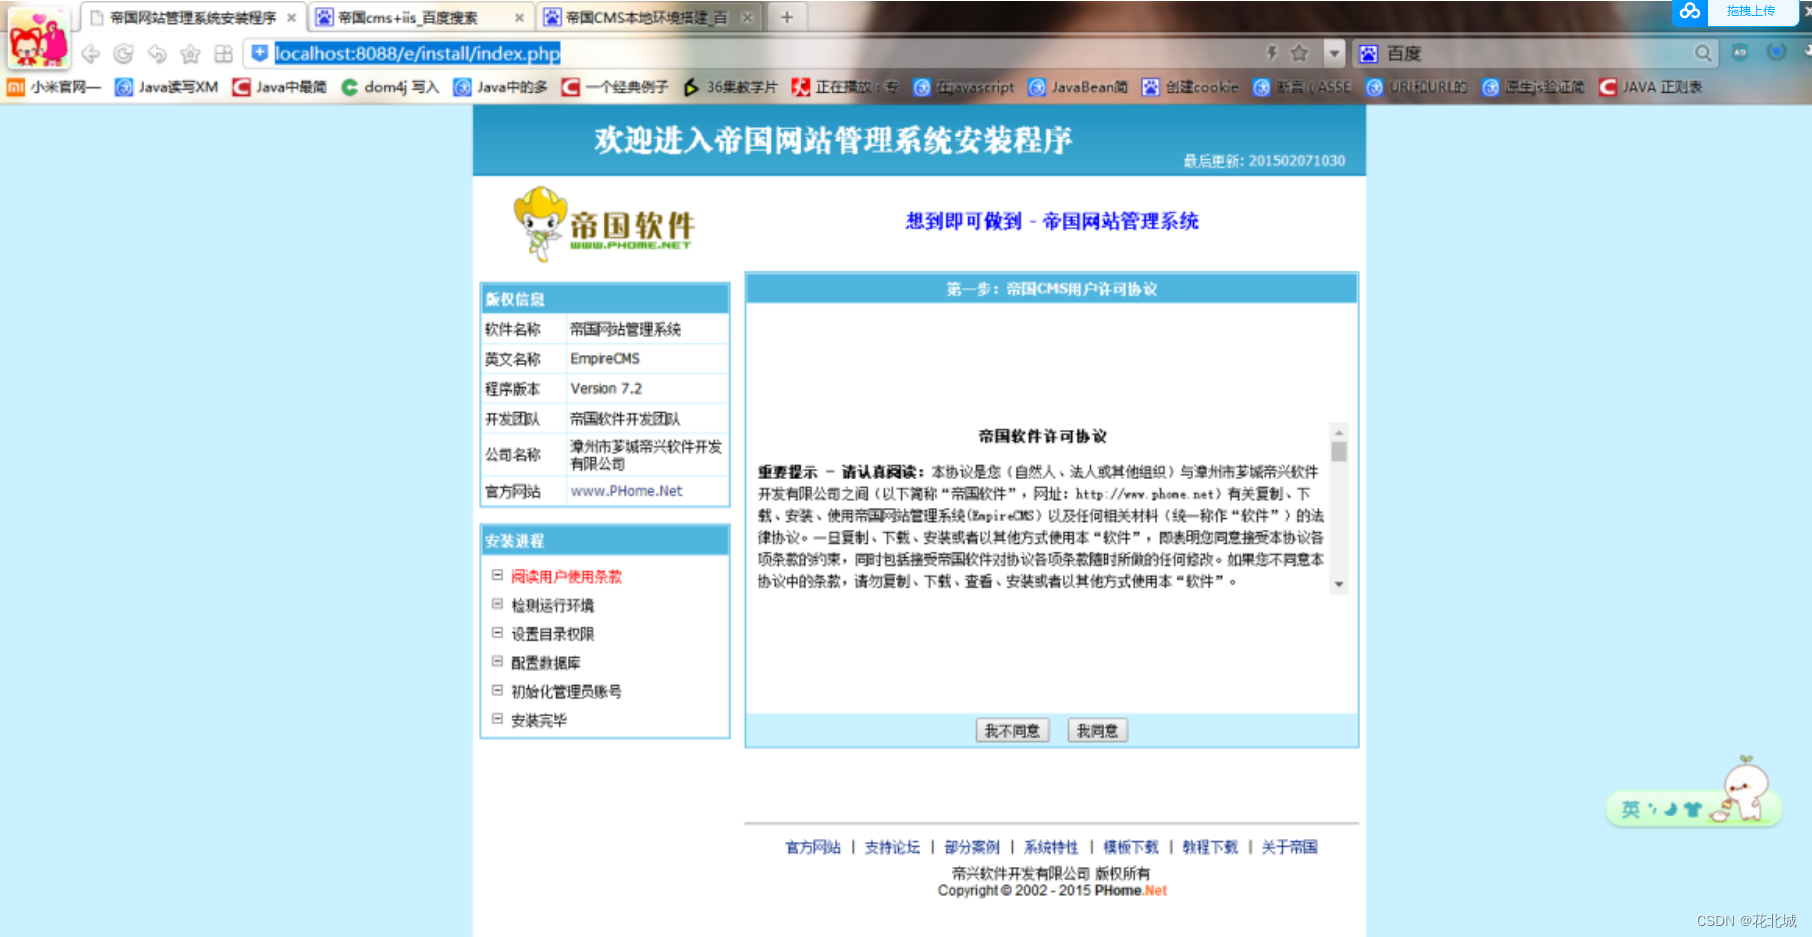This screenshot has width=1812, height=937.
Task: Open JavaBean简 bookmark
Action: pyautogui.click(x=1079, y=87)
